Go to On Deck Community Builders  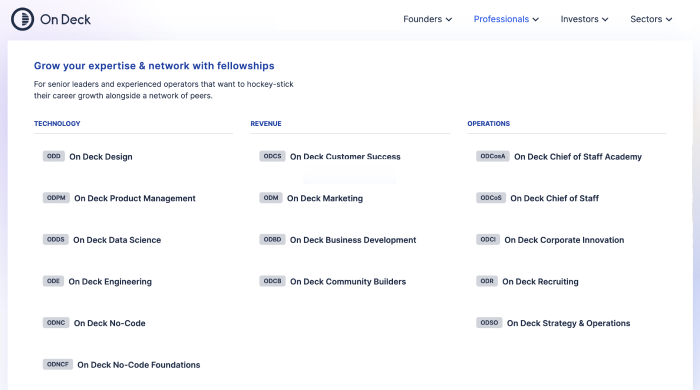[348, 282]
